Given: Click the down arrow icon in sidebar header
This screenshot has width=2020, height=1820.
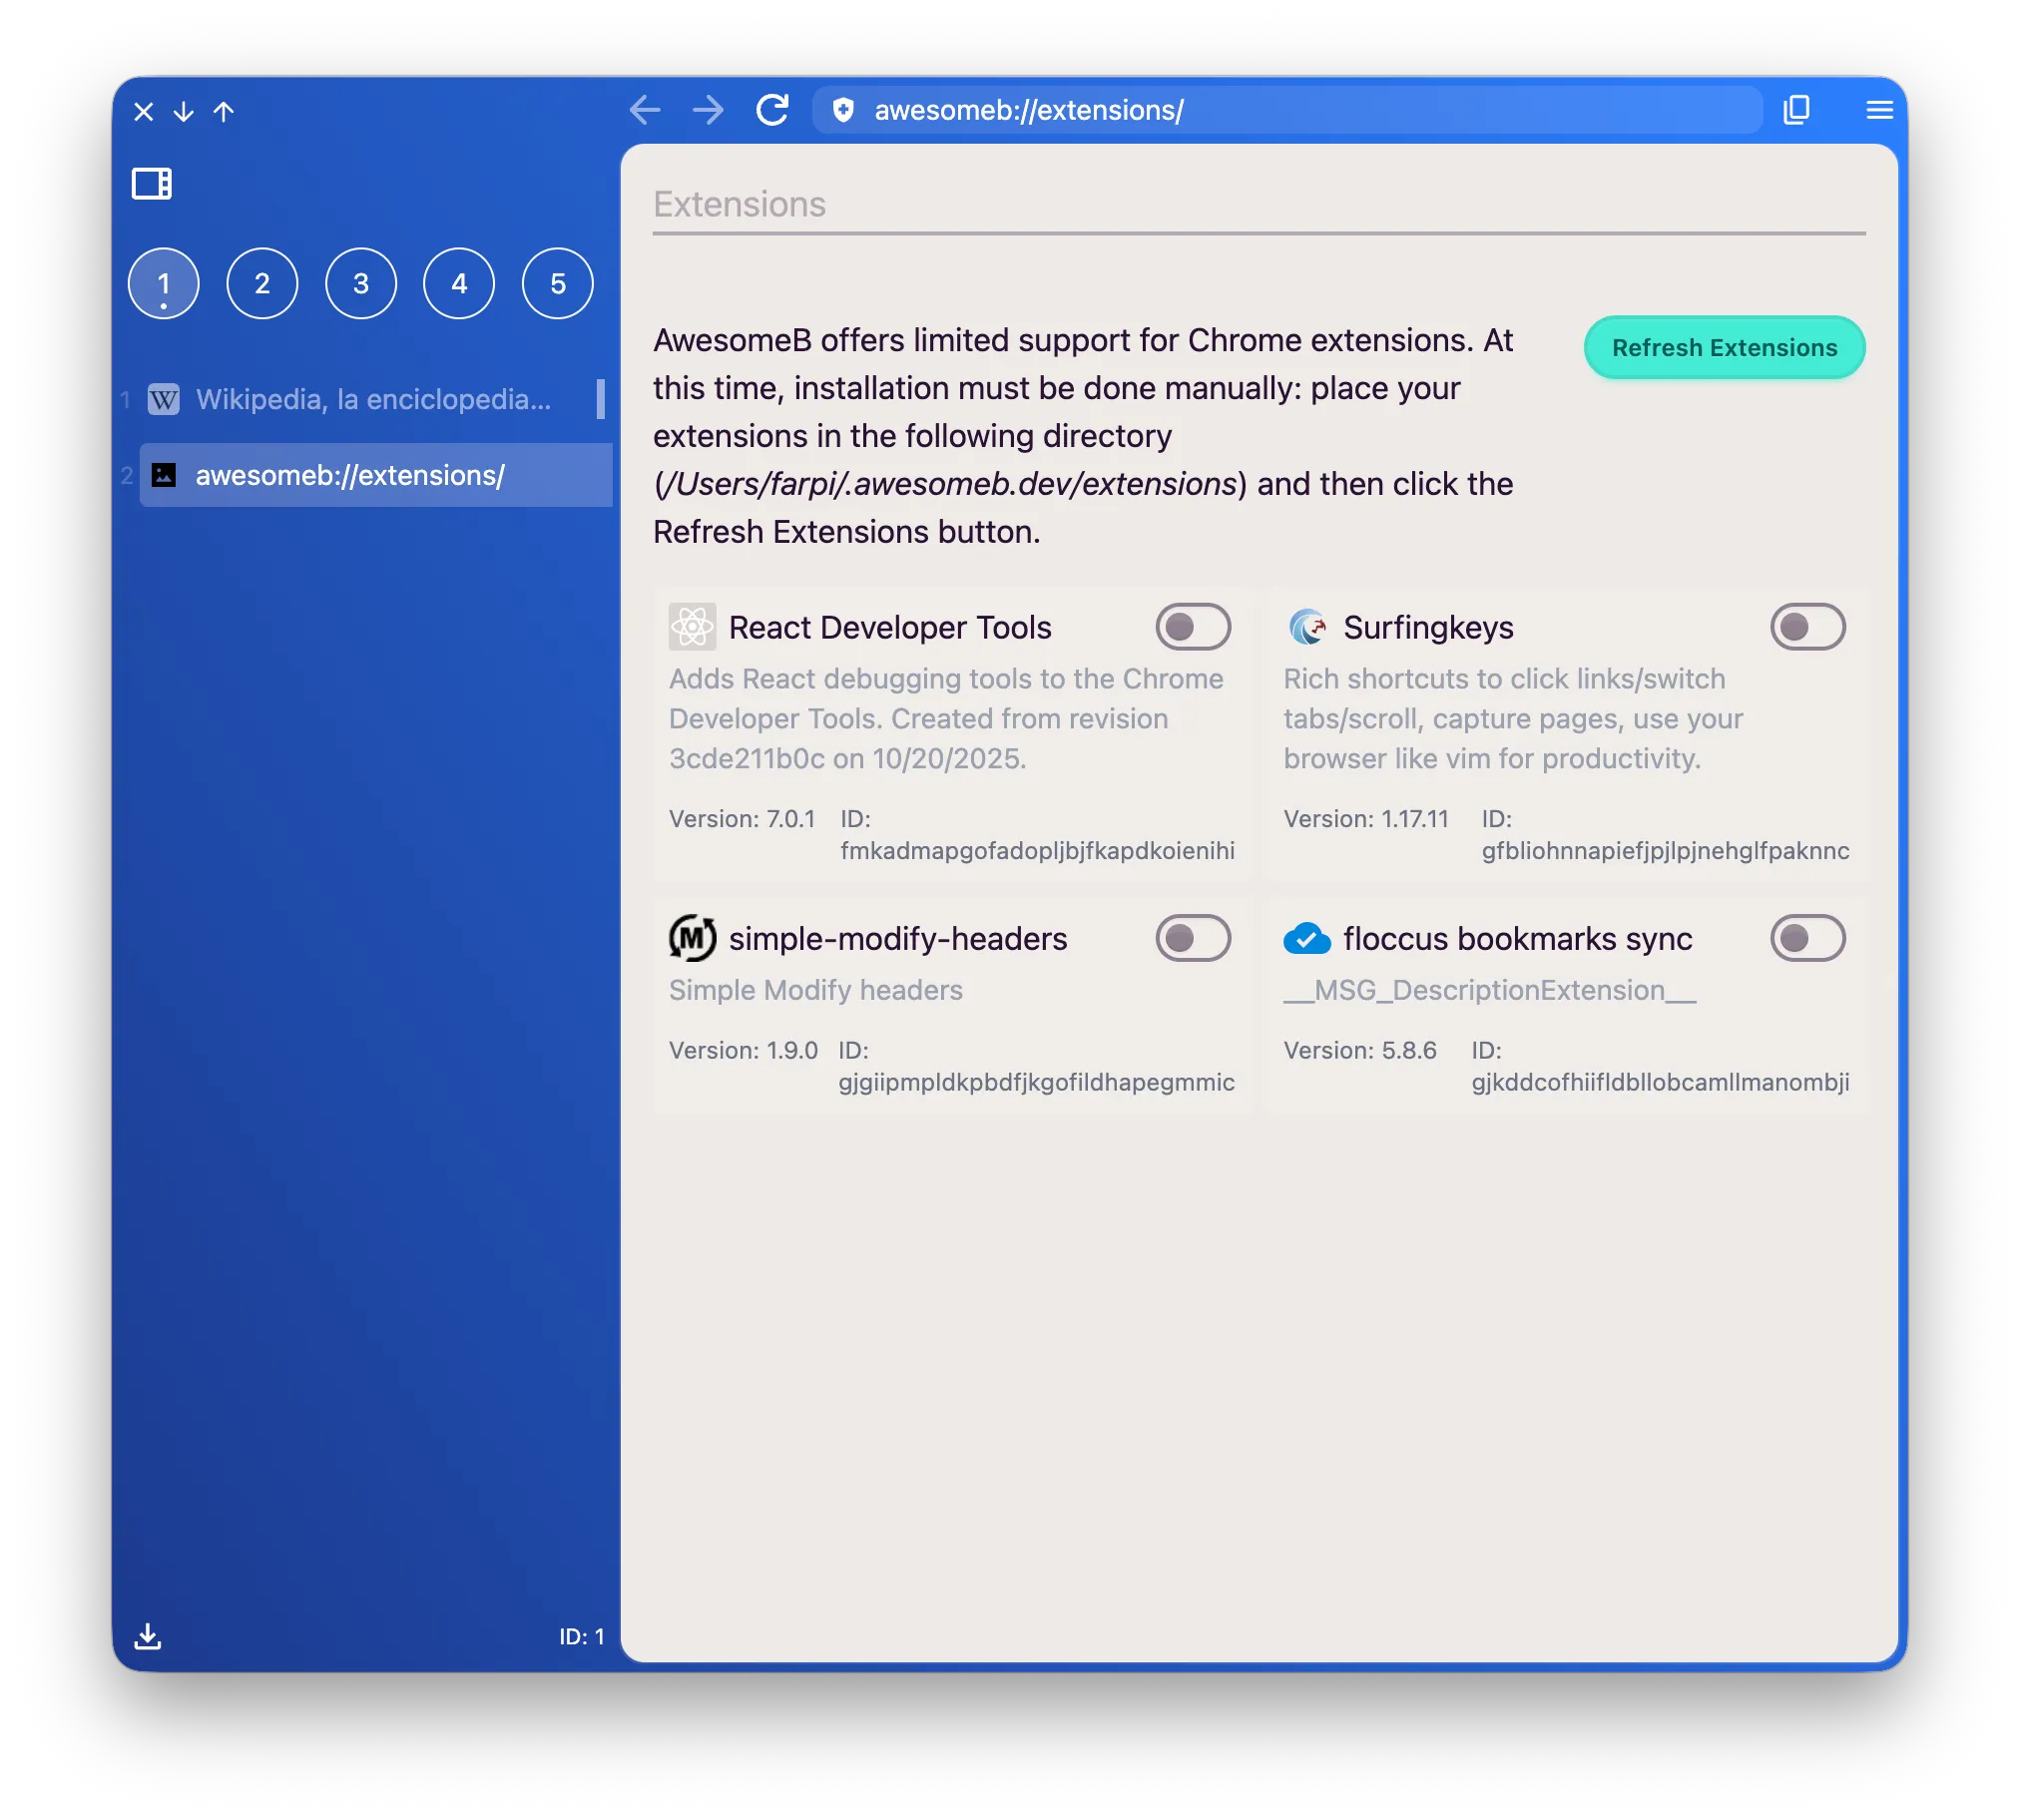Looking at the screenshot, I should (x=183, y=111).
